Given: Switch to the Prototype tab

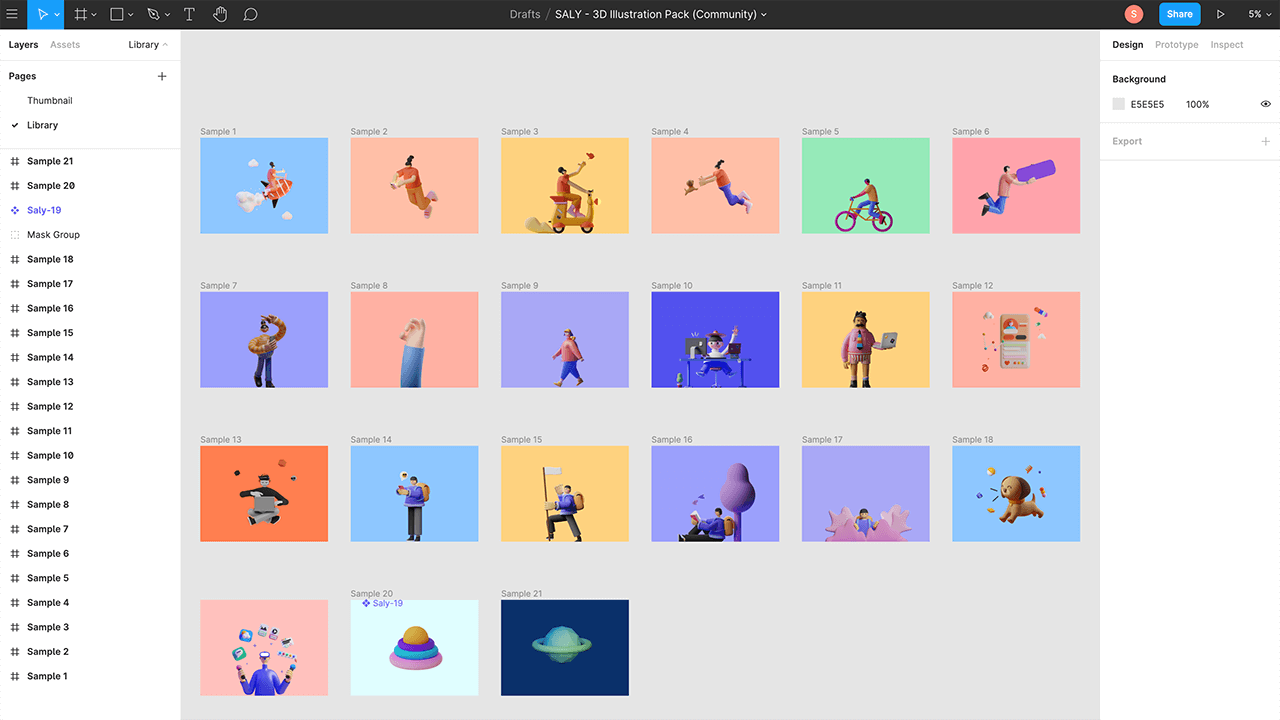Looking at the screenshot, I should pos(1176,45).
